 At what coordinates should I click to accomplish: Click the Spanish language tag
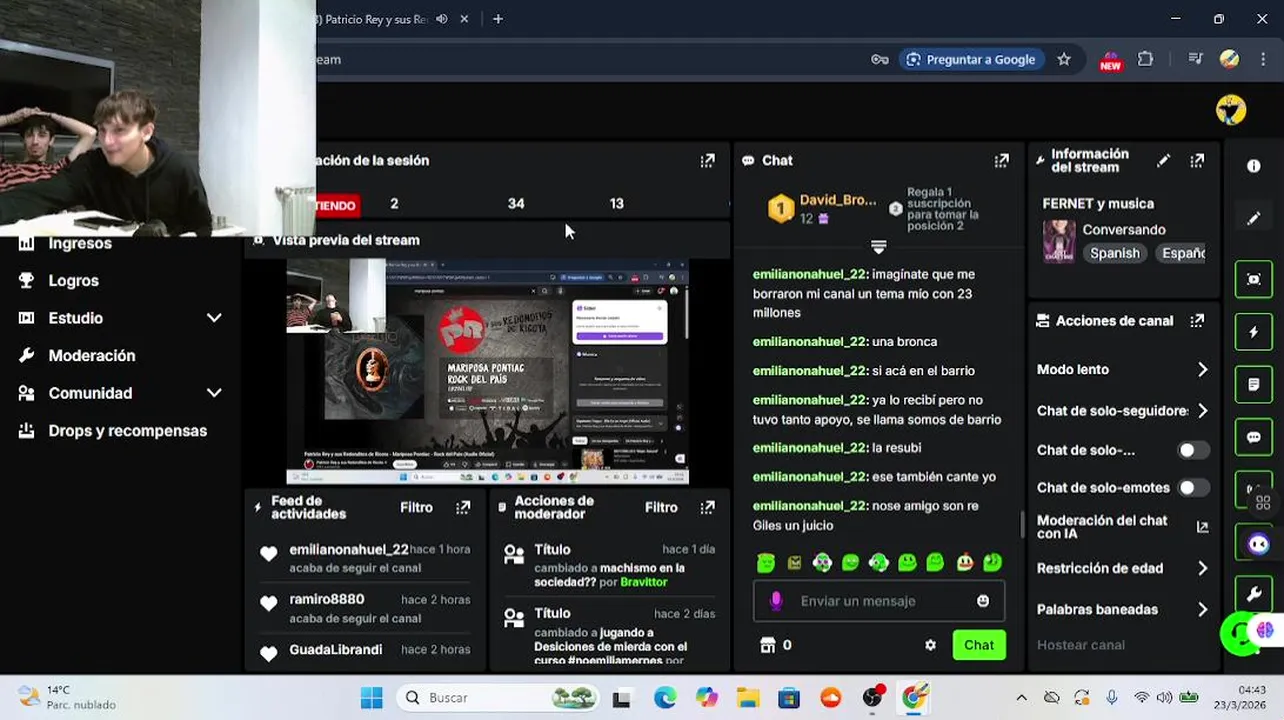1115,253
